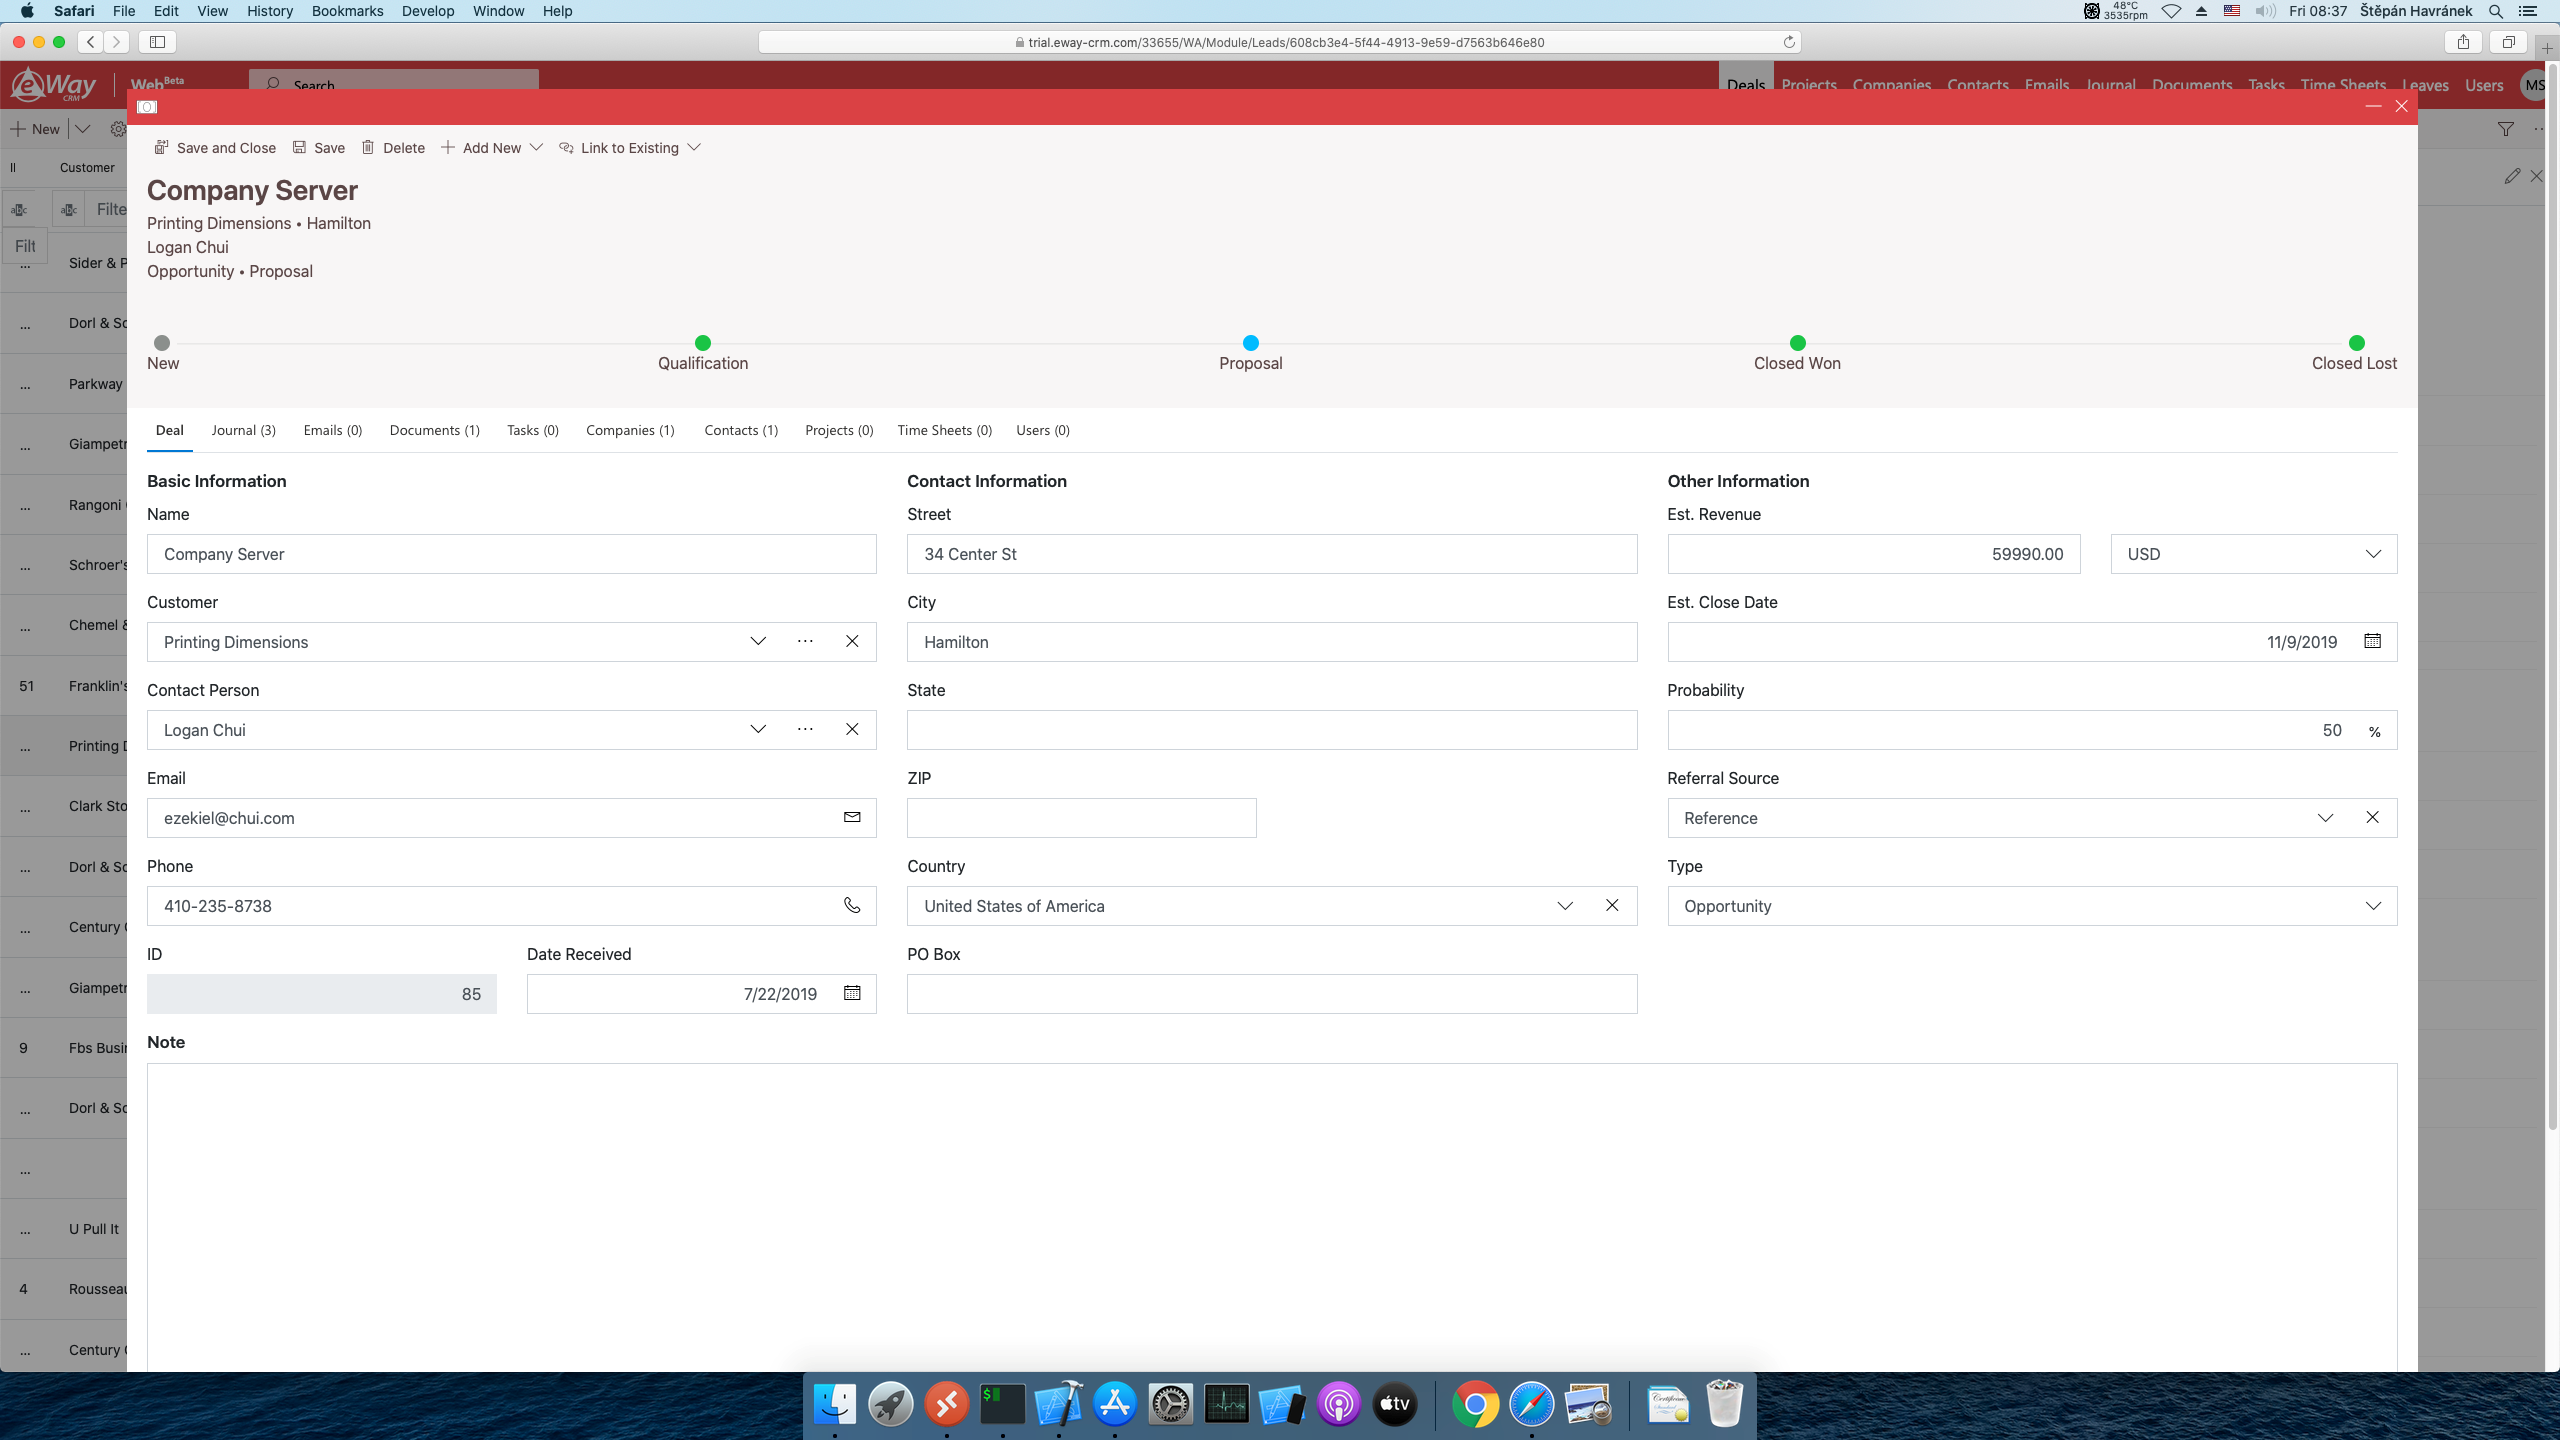Viewport: 2560px width, 1440px height.
Task: Clear the Referral Source value
Action: (x=2372, y=817)
